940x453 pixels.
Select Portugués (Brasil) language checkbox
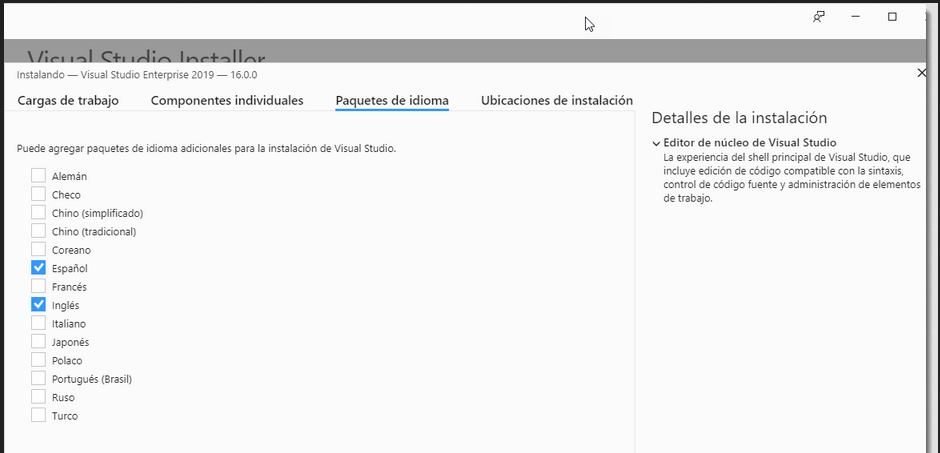[x=38, y=379]
